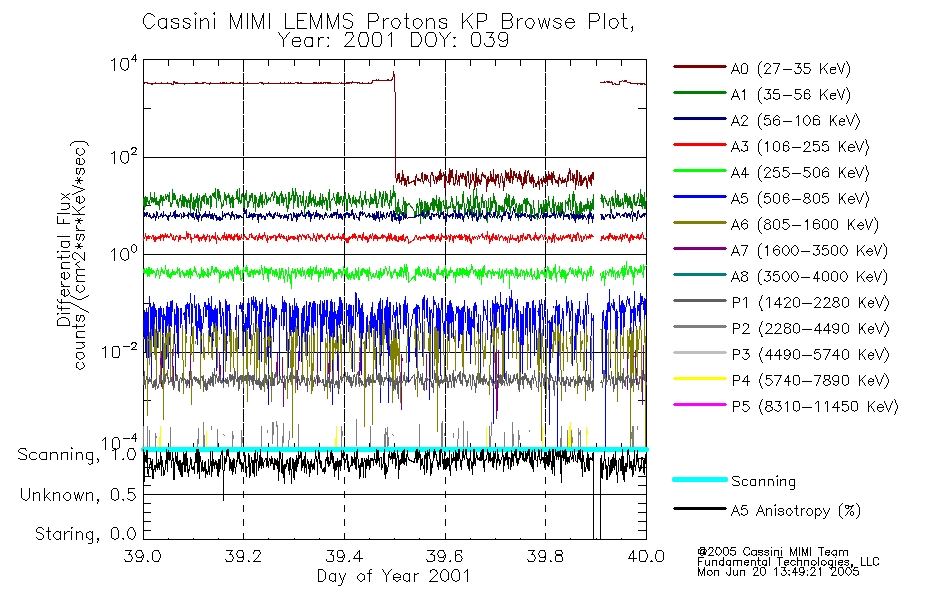Select the A8 (3500-4000 KeV) legend label

pos(809,276)
